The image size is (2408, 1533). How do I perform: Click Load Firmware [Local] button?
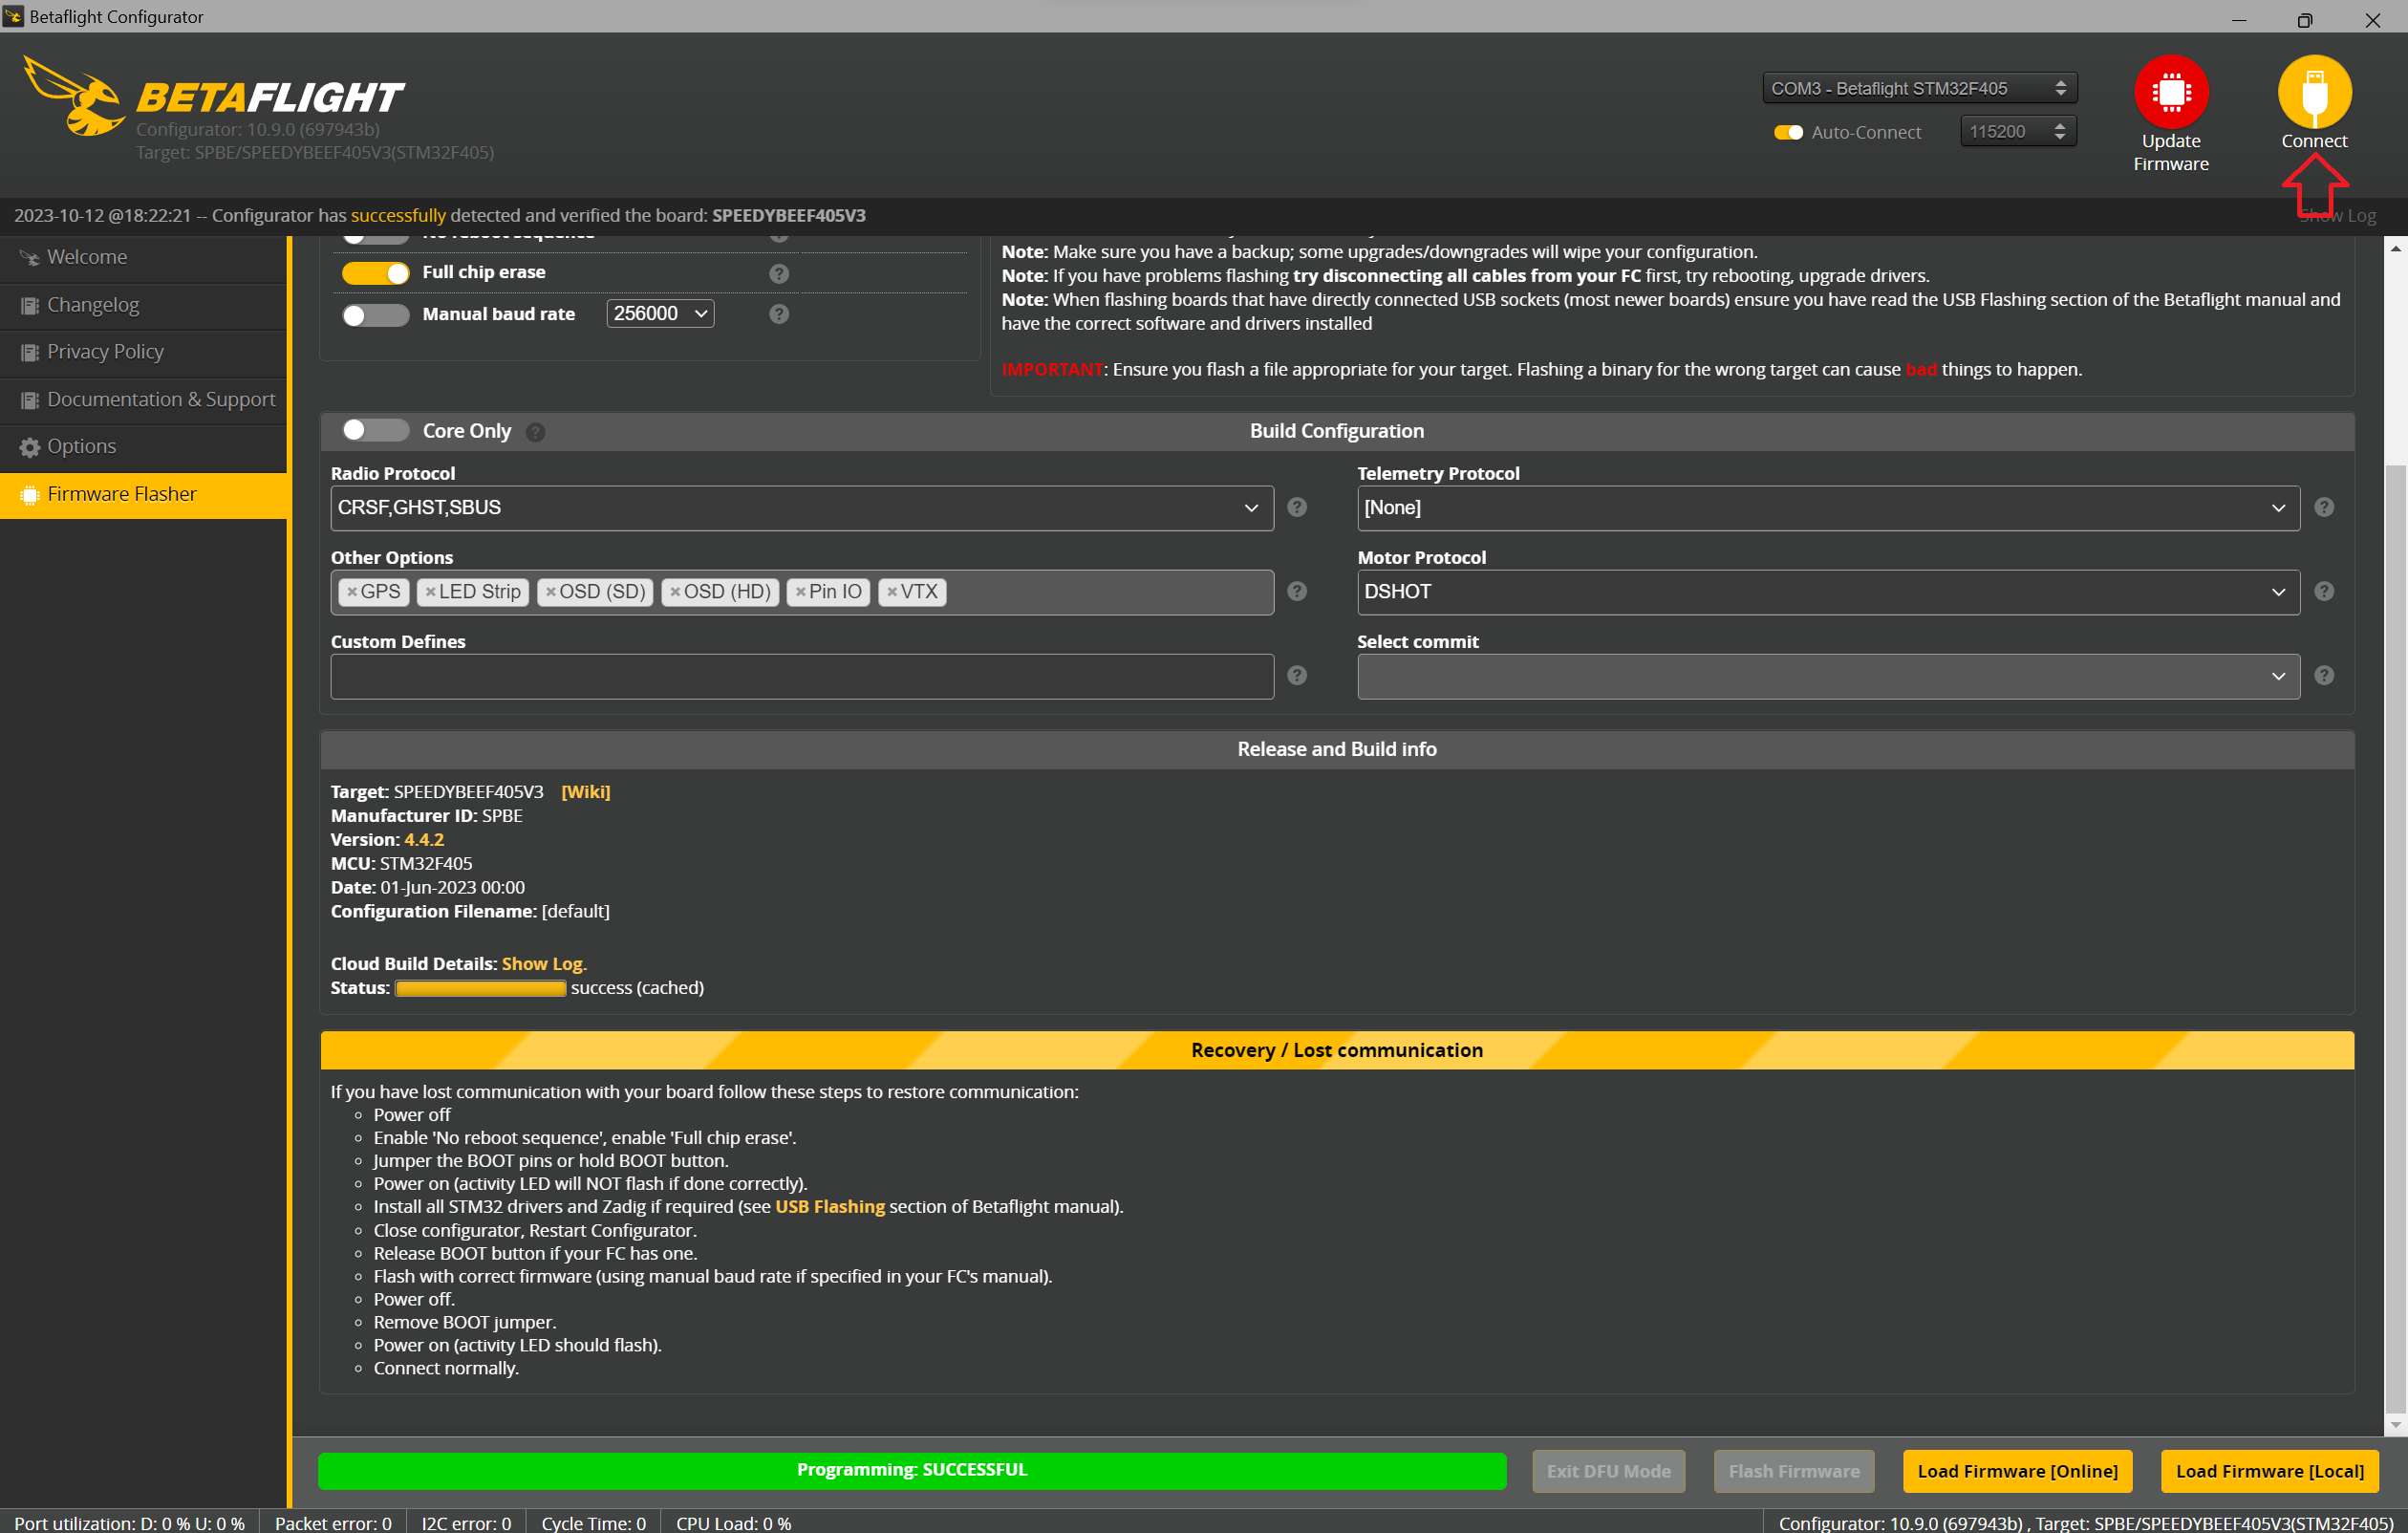(2269, 1471)
